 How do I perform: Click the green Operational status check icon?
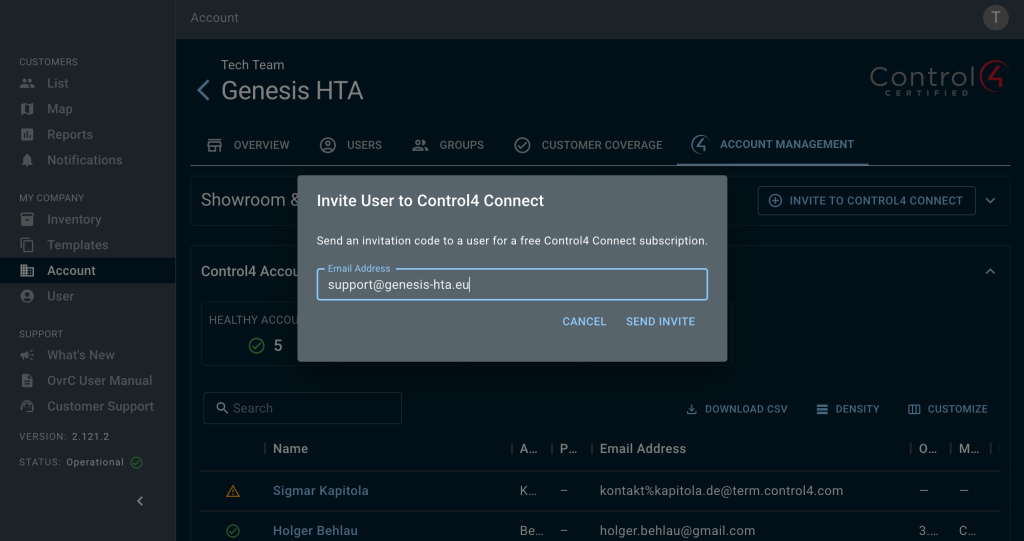(136, 462)
